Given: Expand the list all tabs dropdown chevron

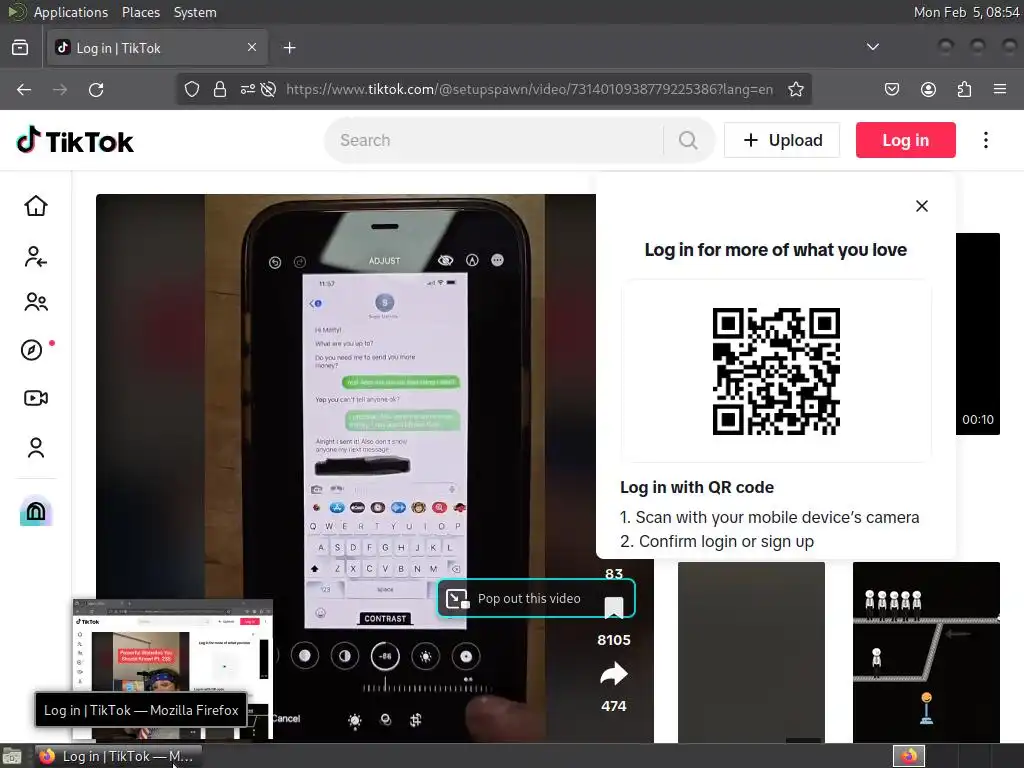Looking at the screenshot, I should 872,47.
